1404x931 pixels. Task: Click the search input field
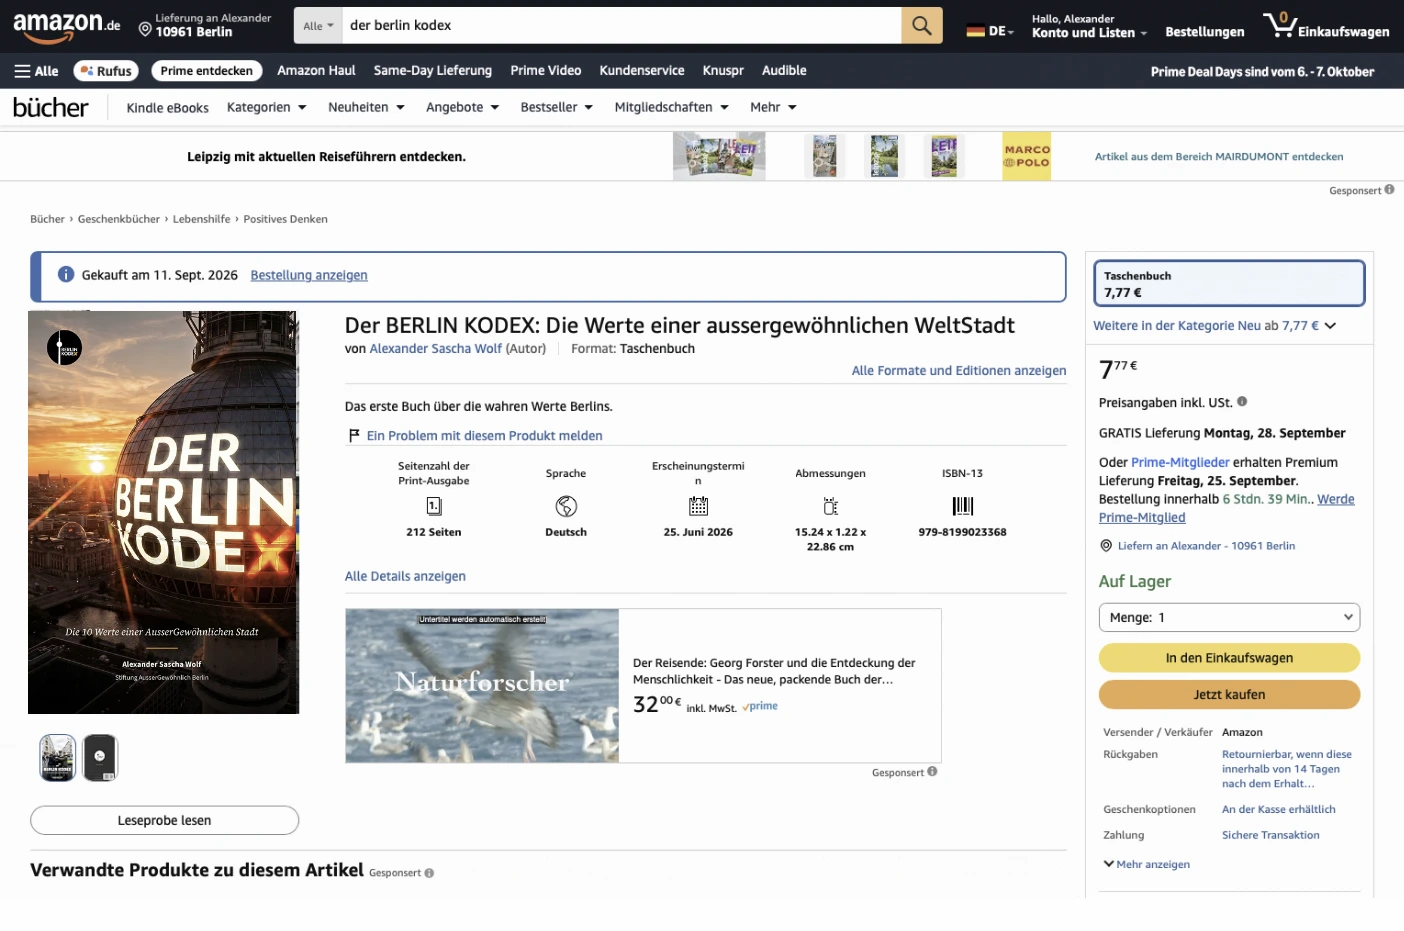621,26
